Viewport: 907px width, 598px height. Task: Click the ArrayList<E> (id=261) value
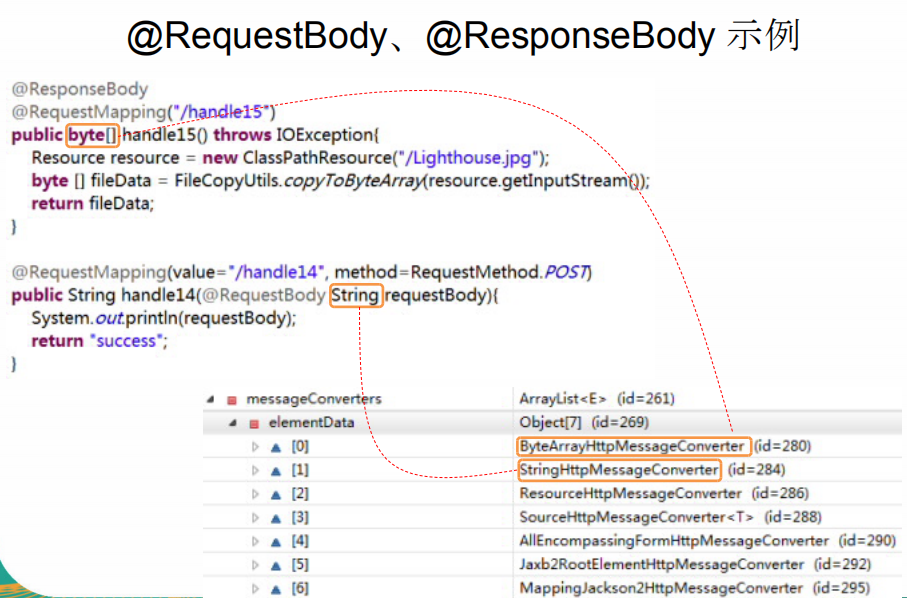pos(597,399)
